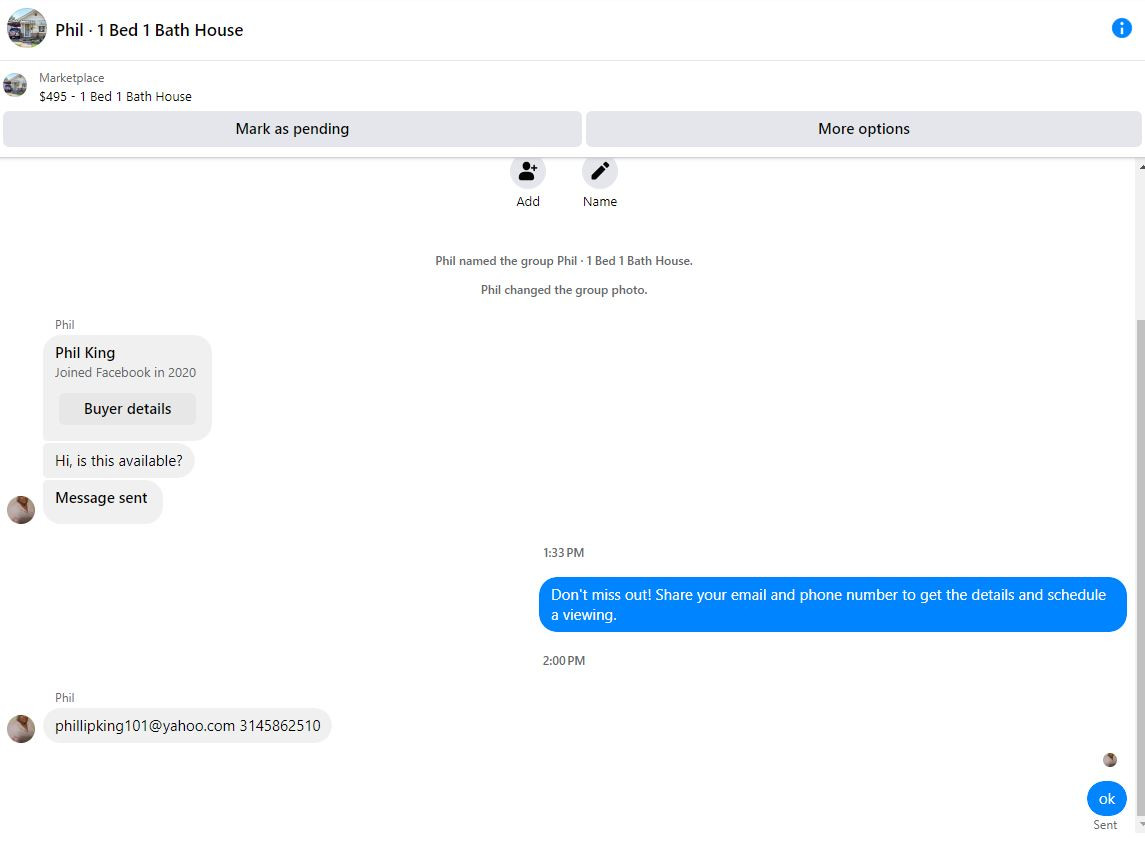This screenshot has height=841, width=1145.
Task: Click the Mark as pending button
Action: pyautogui.click(x=292, y=129)
